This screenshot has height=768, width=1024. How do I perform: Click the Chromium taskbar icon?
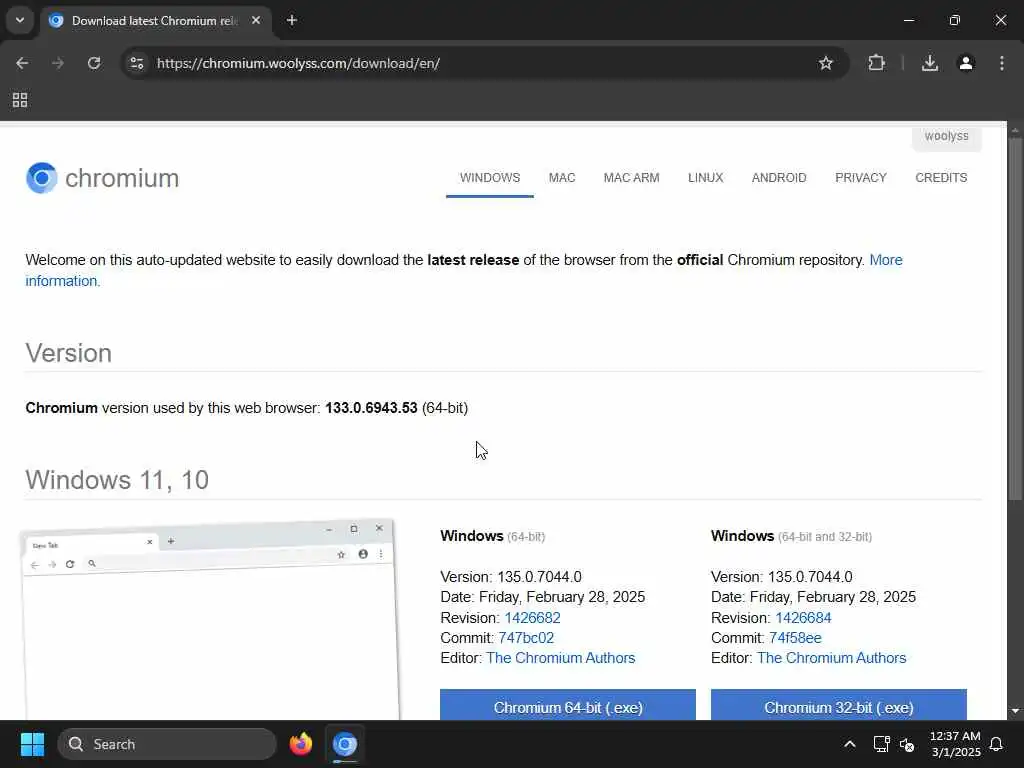(344, 744)
